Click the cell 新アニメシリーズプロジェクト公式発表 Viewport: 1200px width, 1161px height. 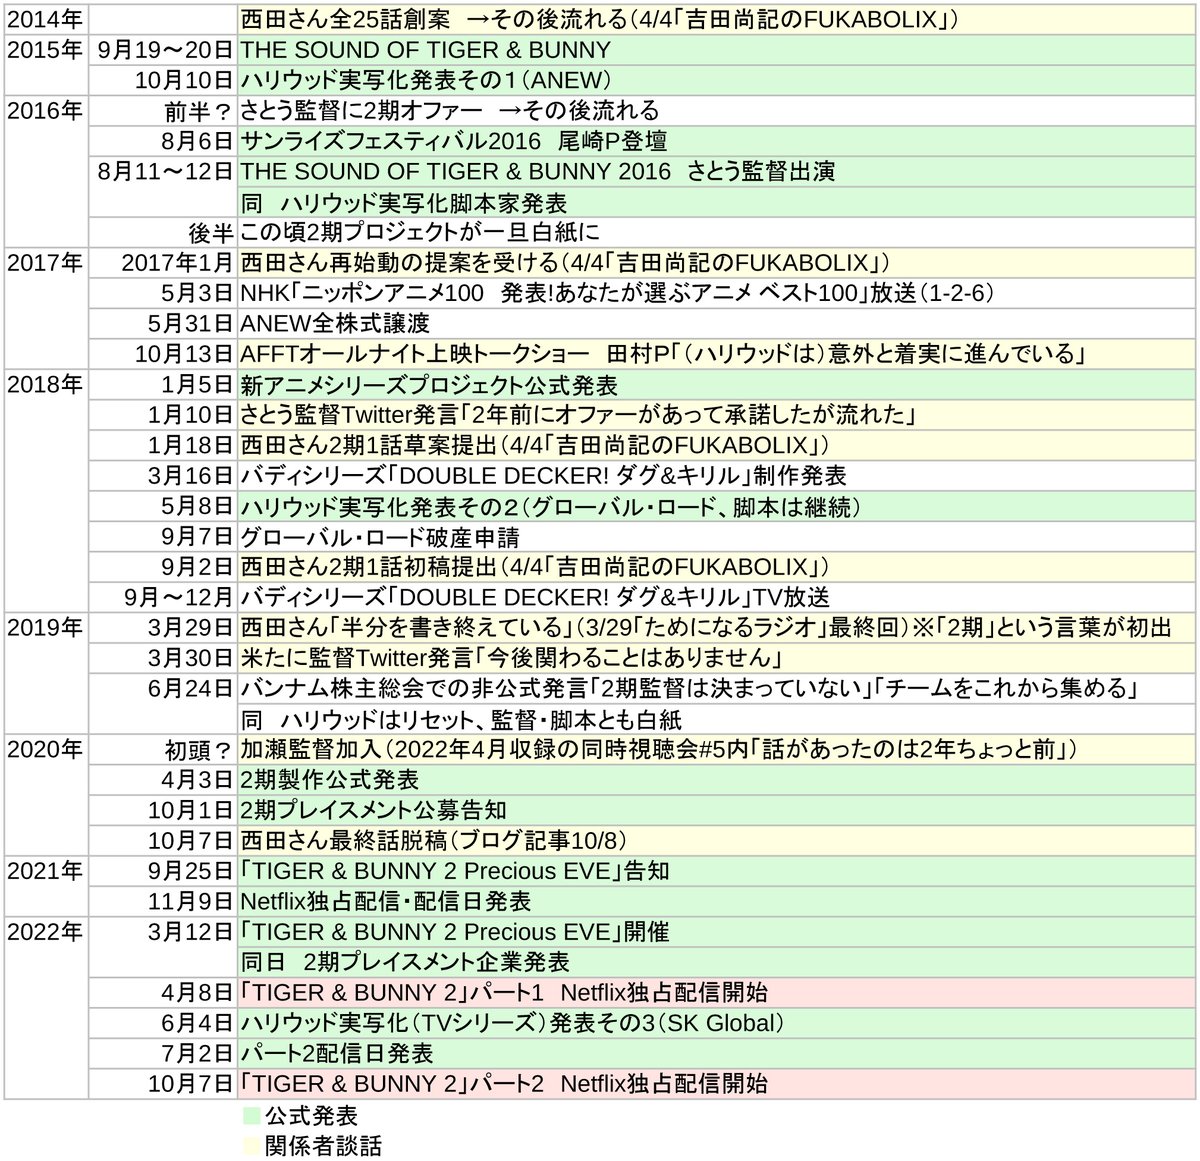[x=717, y=385]
